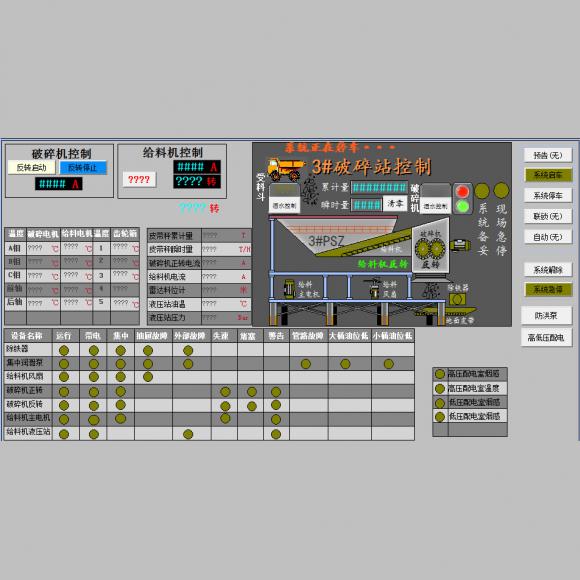Toggle the 联锁(无) interlock button
This screenshot has height=580, width=580.
[548, 216]
